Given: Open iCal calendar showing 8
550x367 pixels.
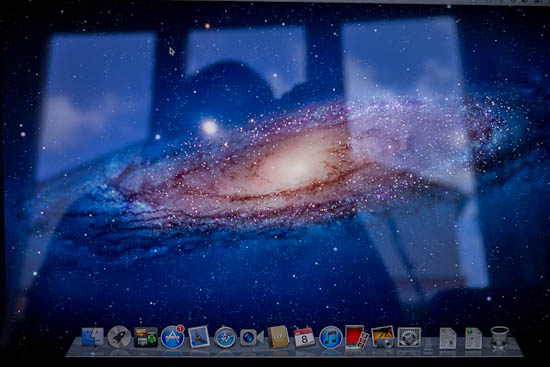Looking at the screenshot, I should pyautogui.click(x=304, y=337).
